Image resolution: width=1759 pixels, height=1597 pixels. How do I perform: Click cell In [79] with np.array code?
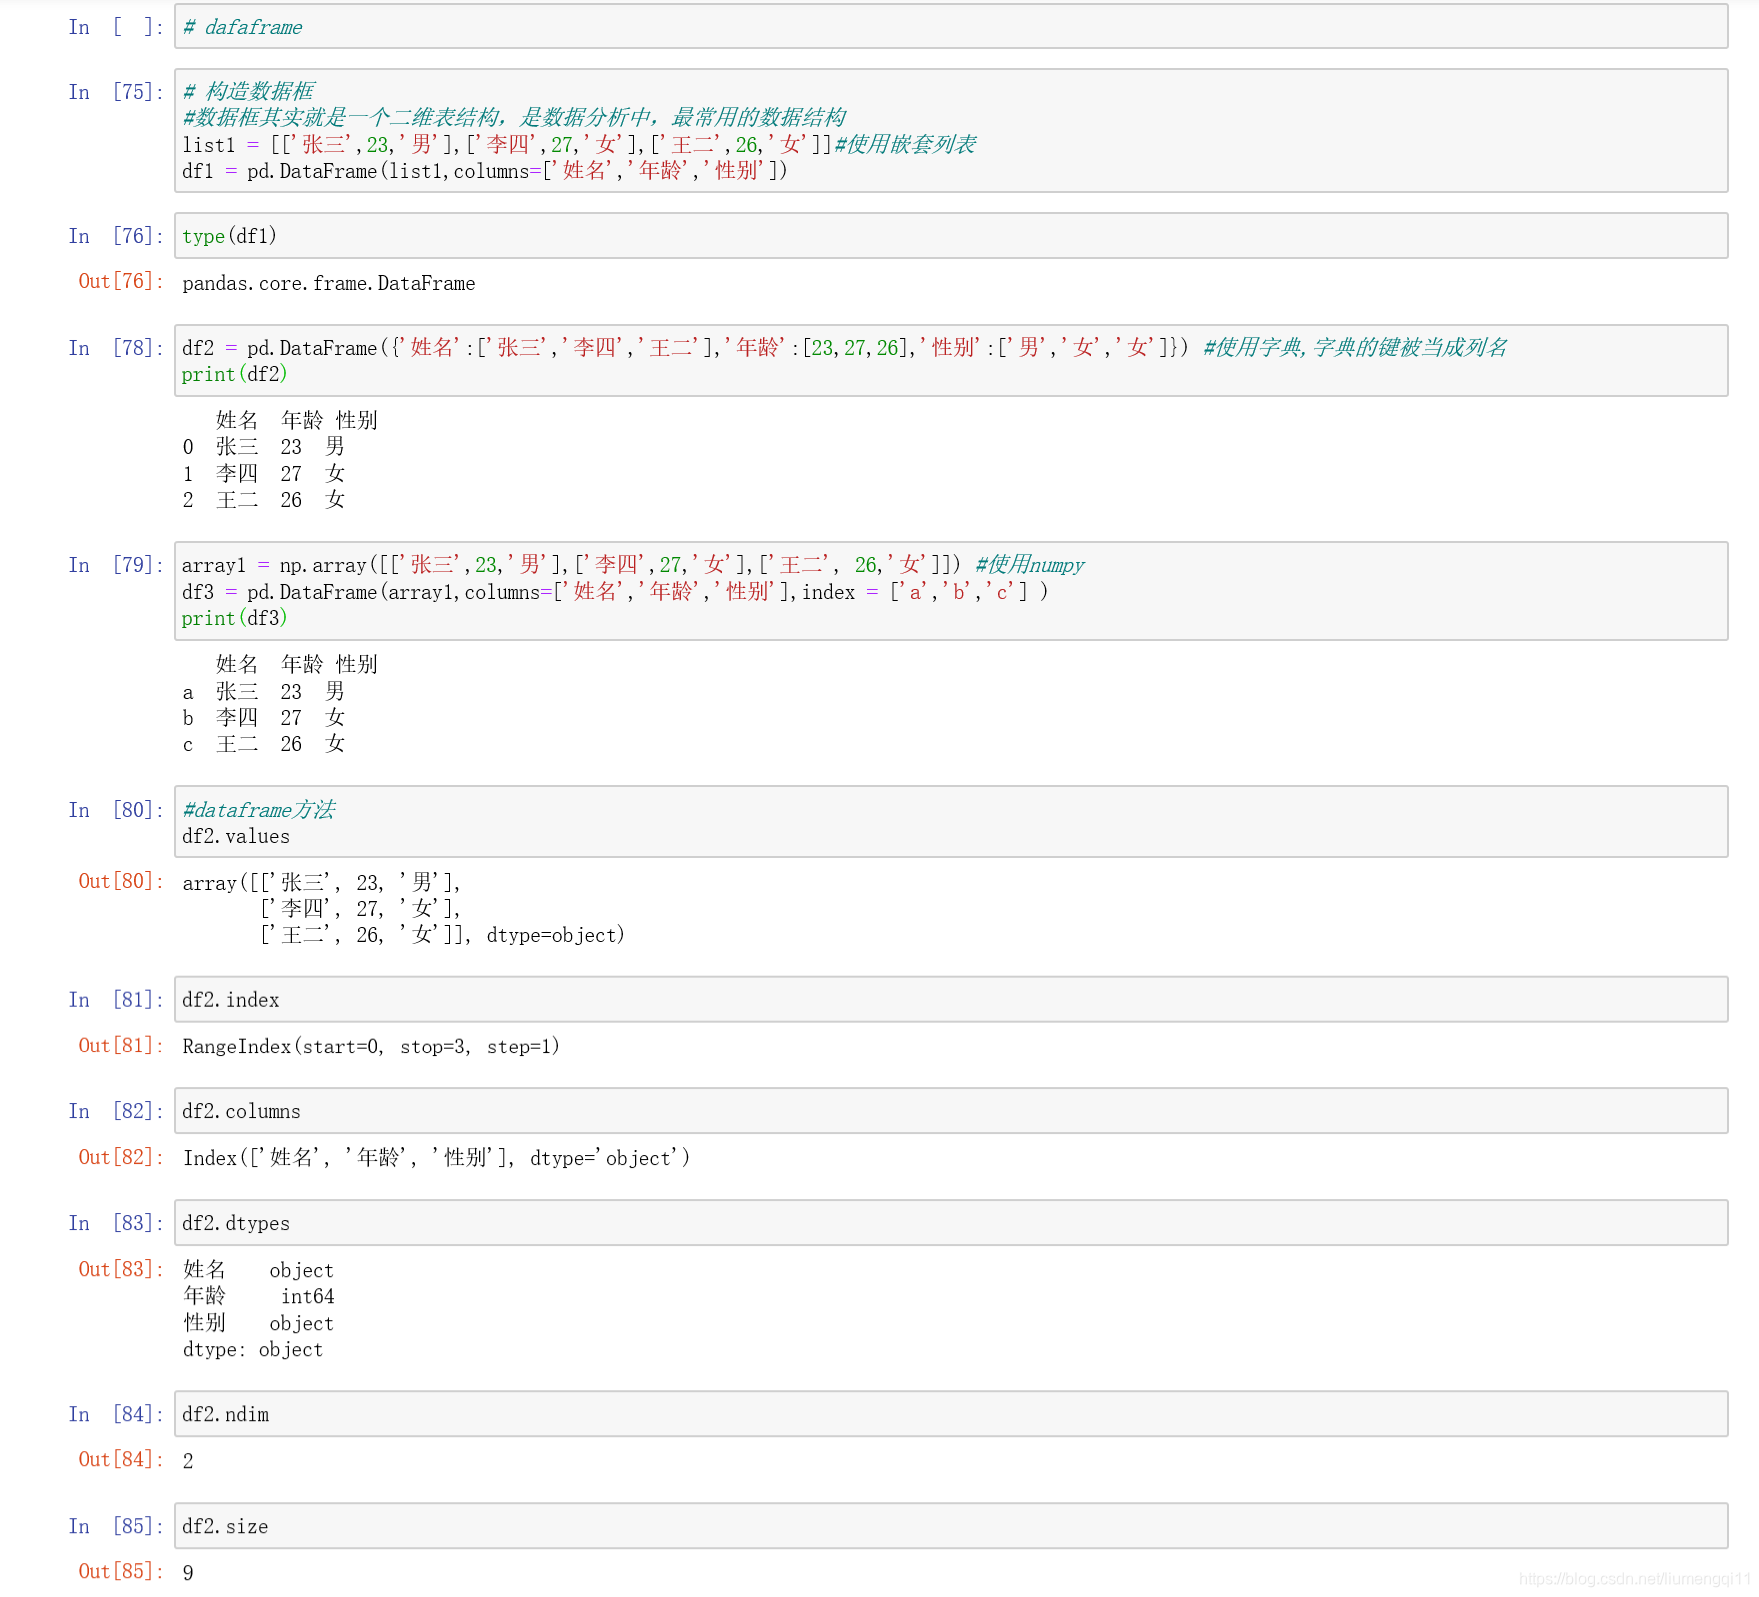coord(951,591)
